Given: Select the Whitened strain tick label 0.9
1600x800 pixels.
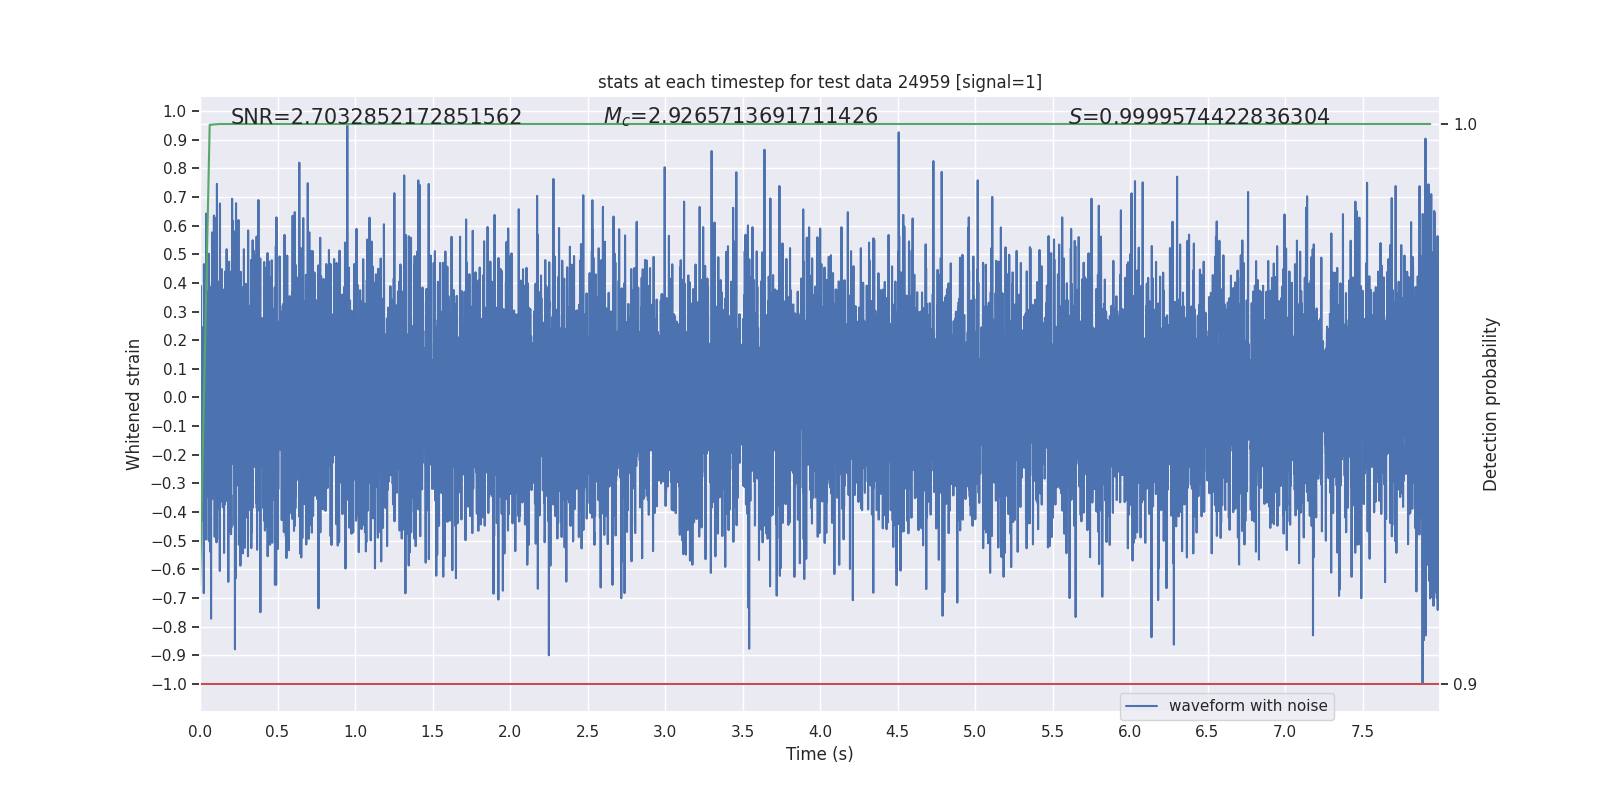Looking at the screenshot, I should [175, 140].
